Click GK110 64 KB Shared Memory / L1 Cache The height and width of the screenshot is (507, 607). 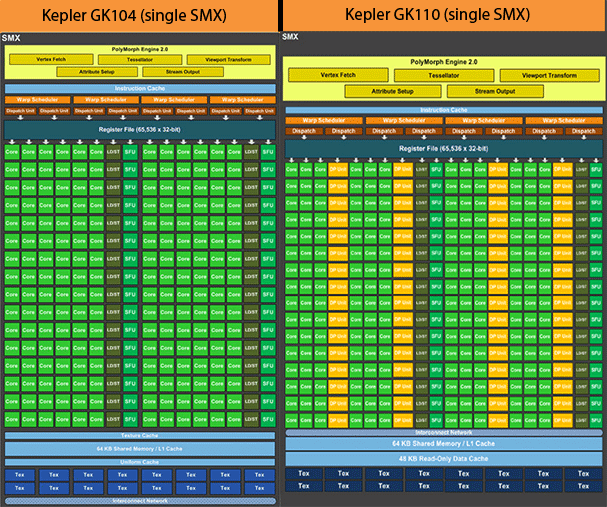coord(444,444)
